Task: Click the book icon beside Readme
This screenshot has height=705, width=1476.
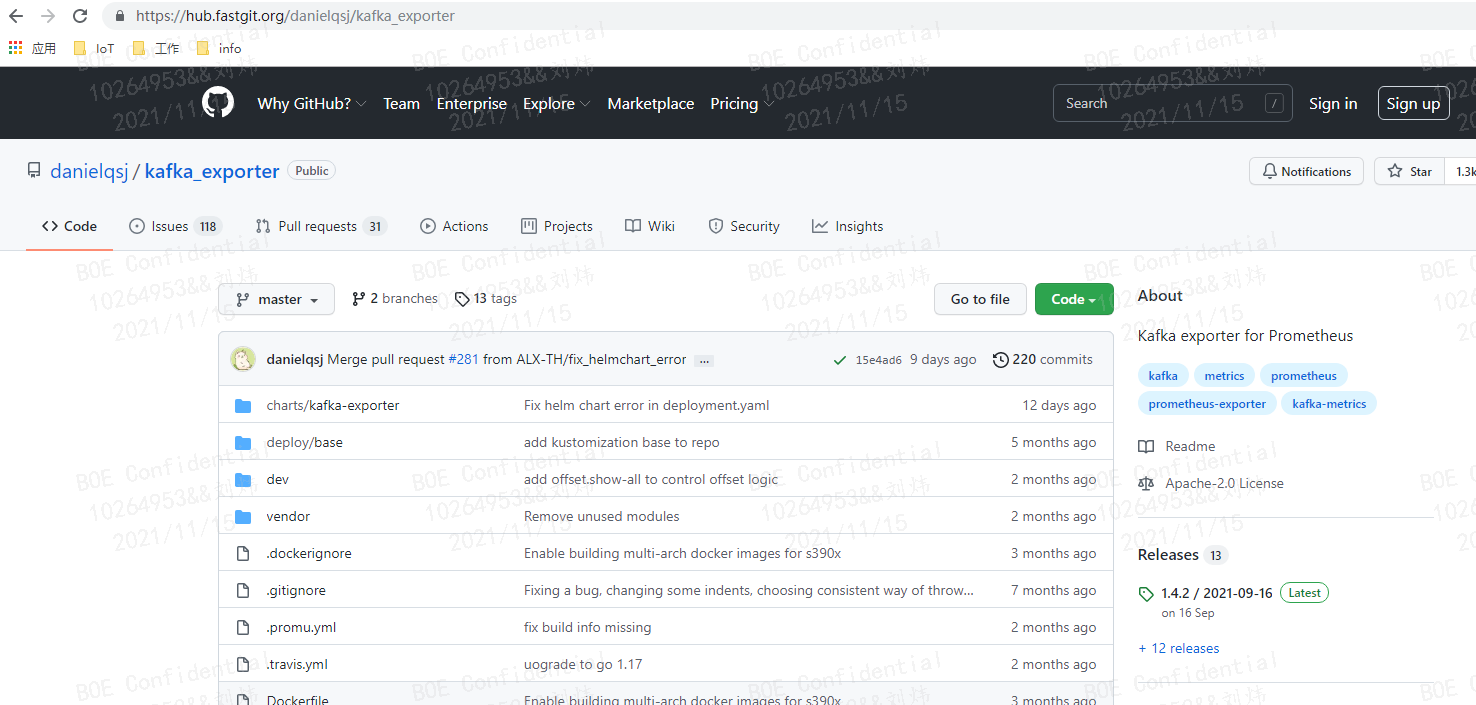Action: [x=1146, y=447]
